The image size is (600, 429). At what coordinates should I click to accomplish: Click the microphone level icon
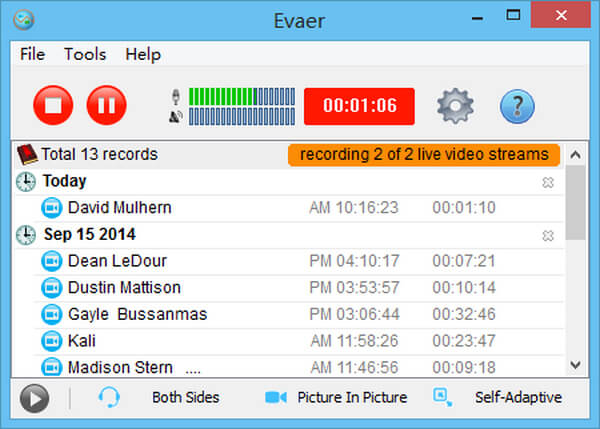pyautogui.click(x=176, y=97)
